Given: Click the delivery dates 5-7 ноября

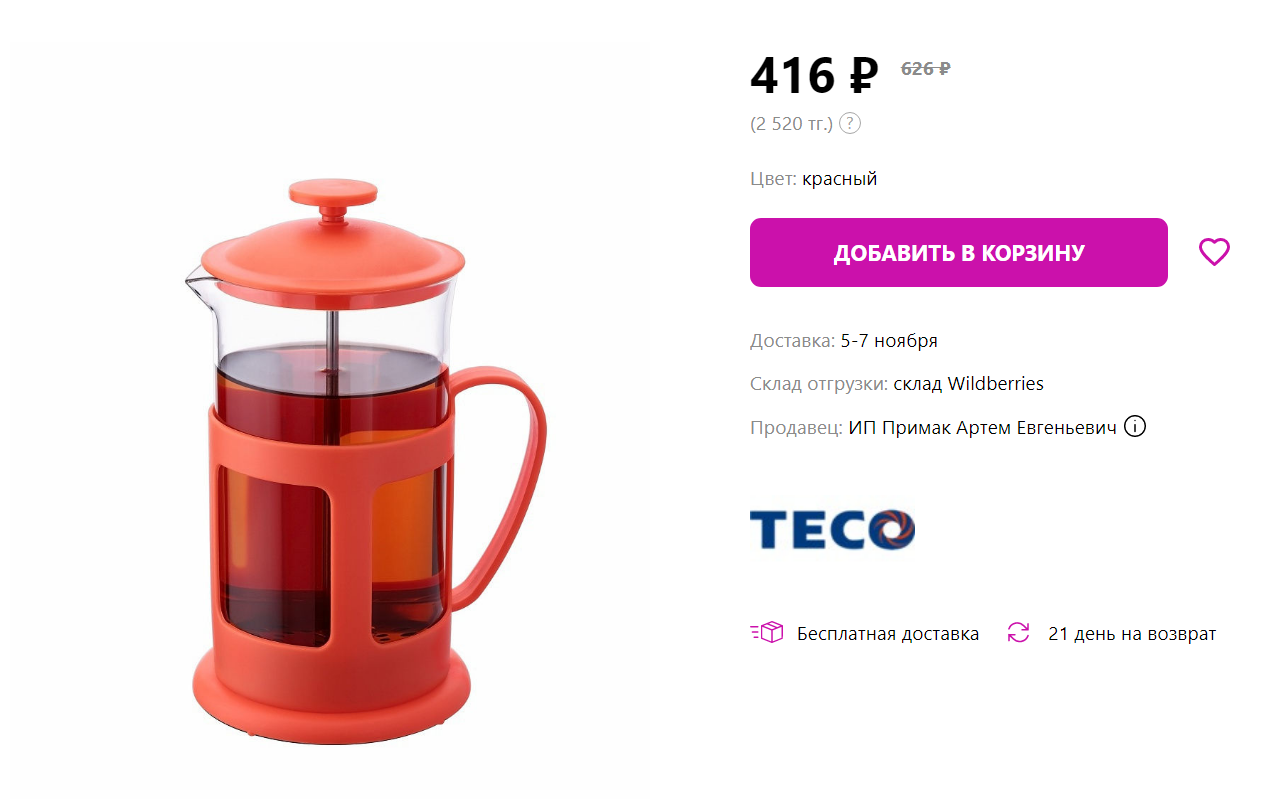Looking at the screenshot, I should (889, 341).
